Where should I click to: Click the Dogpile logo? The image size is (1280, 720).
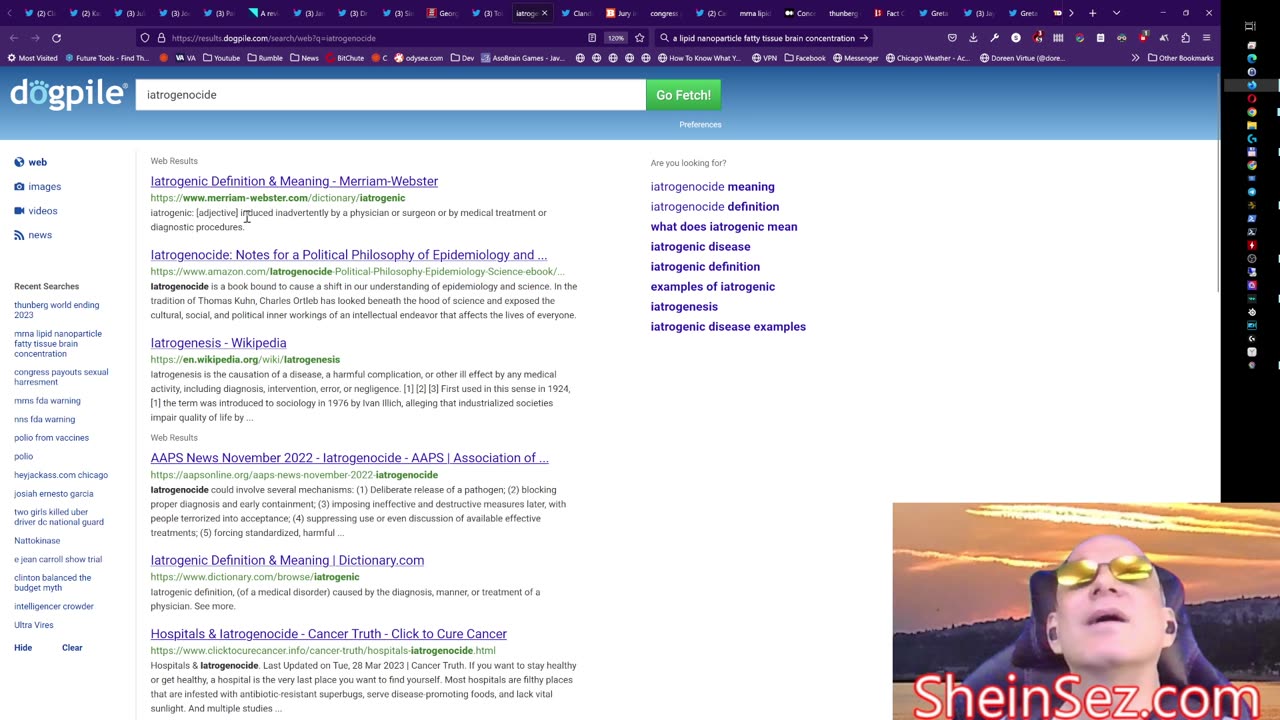point(68,94)
